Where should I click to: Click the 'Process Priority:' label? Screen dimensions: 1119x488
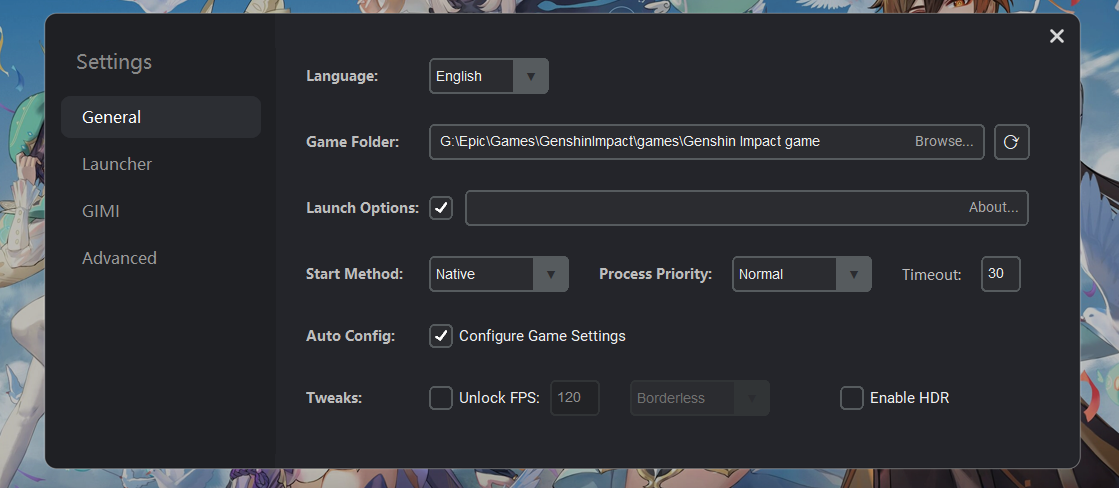pos(656,274)
